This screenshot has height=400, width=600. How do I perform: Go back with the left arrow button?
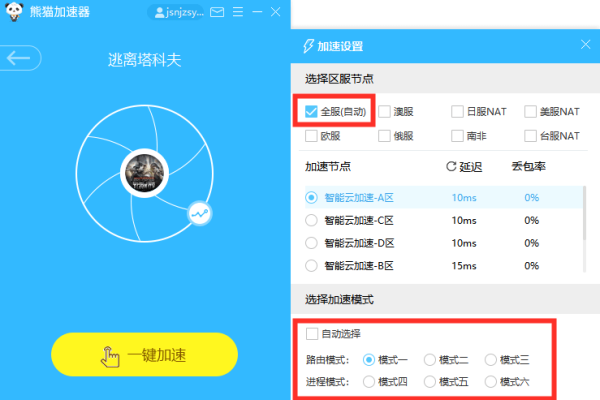20,58
